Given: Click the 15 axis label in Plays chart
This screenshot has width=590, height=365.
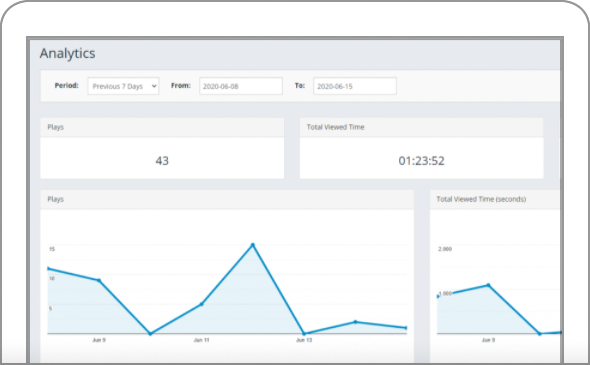Looking at the screenshot, I should (x=52, y=249).
